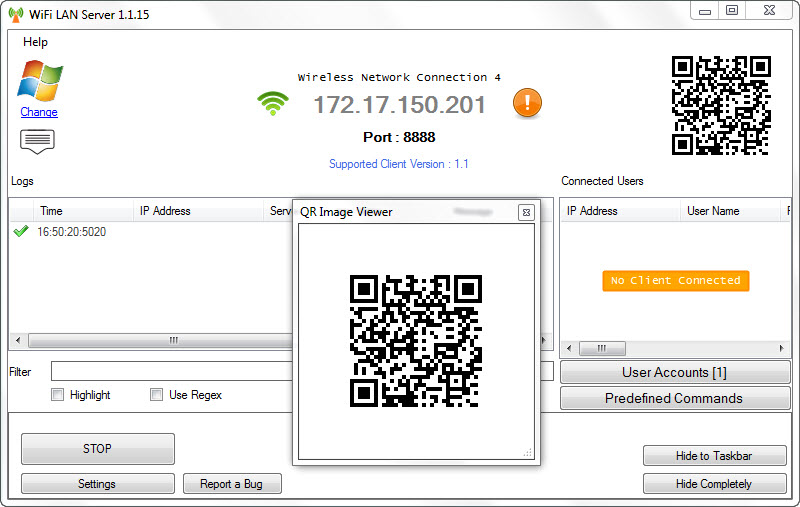Click the Change link under the Windows logo
The width and height of the screenshot is (800, 507).
(x=39, y=112)
